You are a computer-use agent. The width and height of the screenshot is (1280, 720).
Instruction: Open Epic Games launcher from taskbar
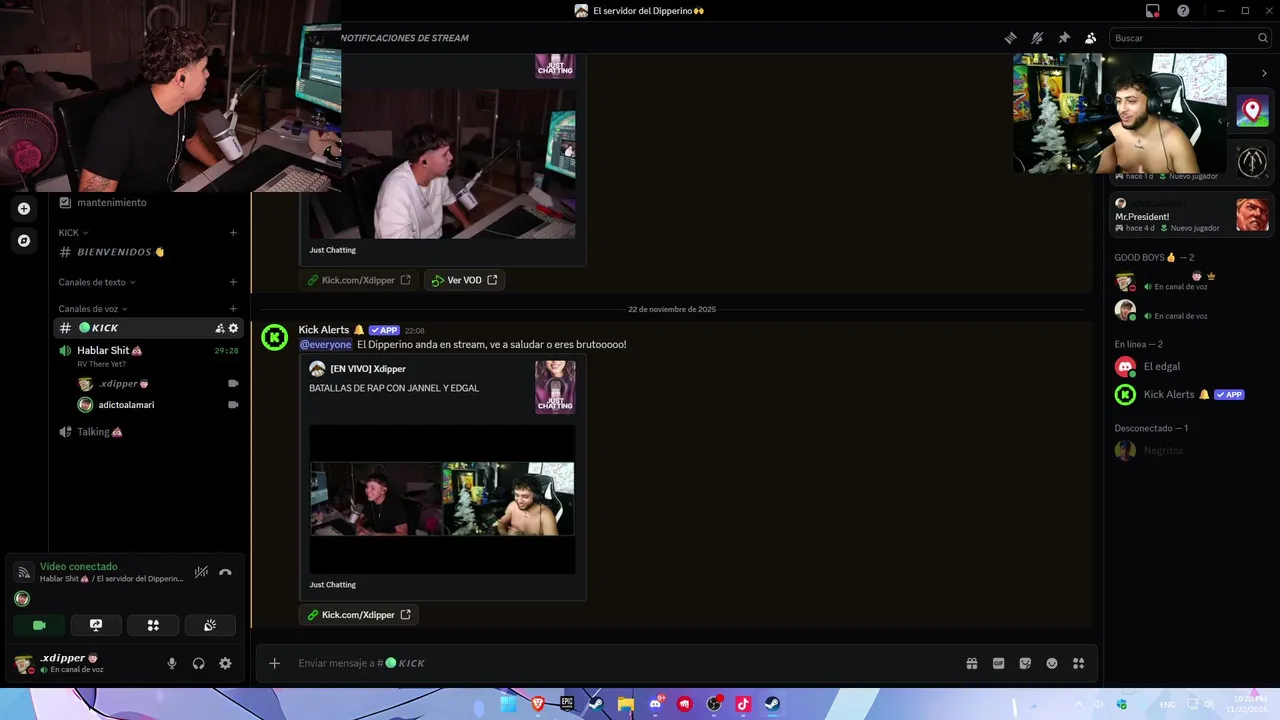pos(567,704)
